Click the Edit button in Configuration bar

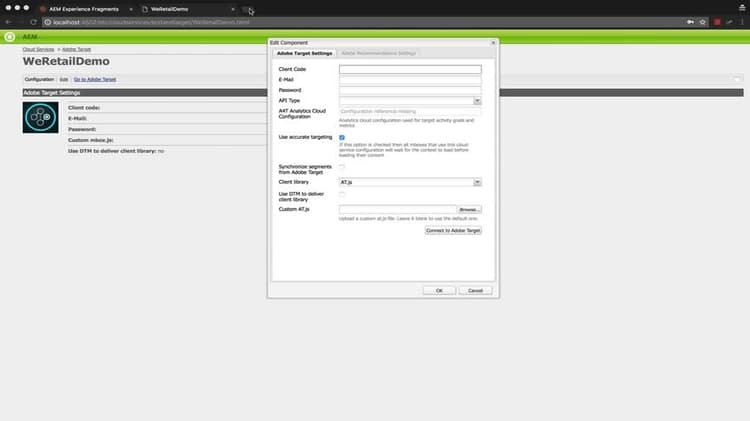pos(64,79)
